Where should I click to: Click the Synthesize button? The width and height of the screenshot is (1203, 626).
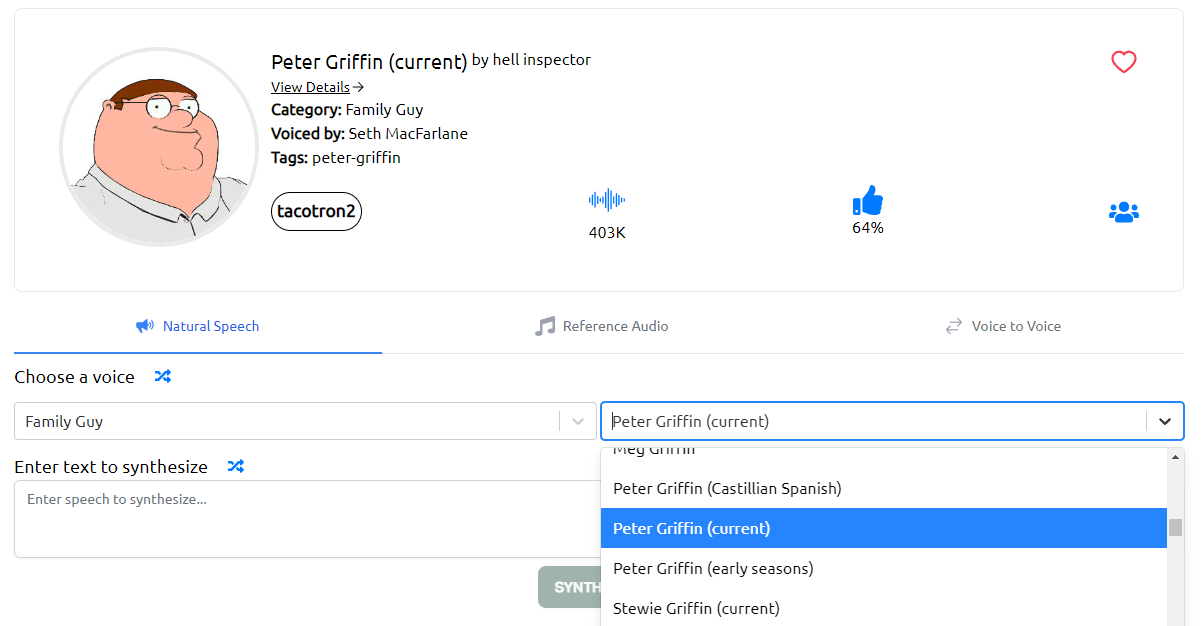point(570,587)
